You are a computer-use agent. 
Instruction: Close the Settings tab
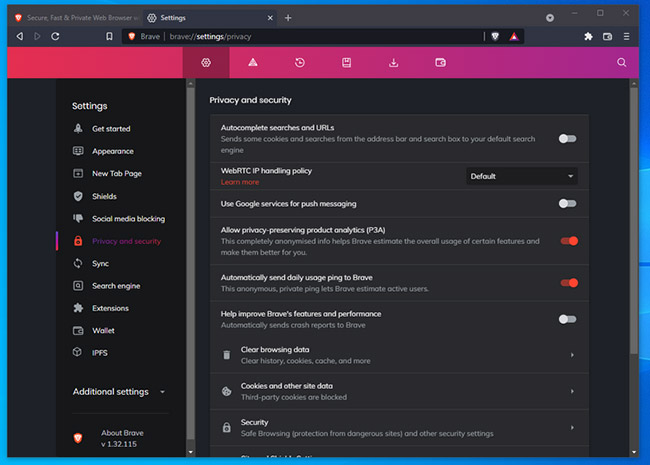click(x=270, y=18)
